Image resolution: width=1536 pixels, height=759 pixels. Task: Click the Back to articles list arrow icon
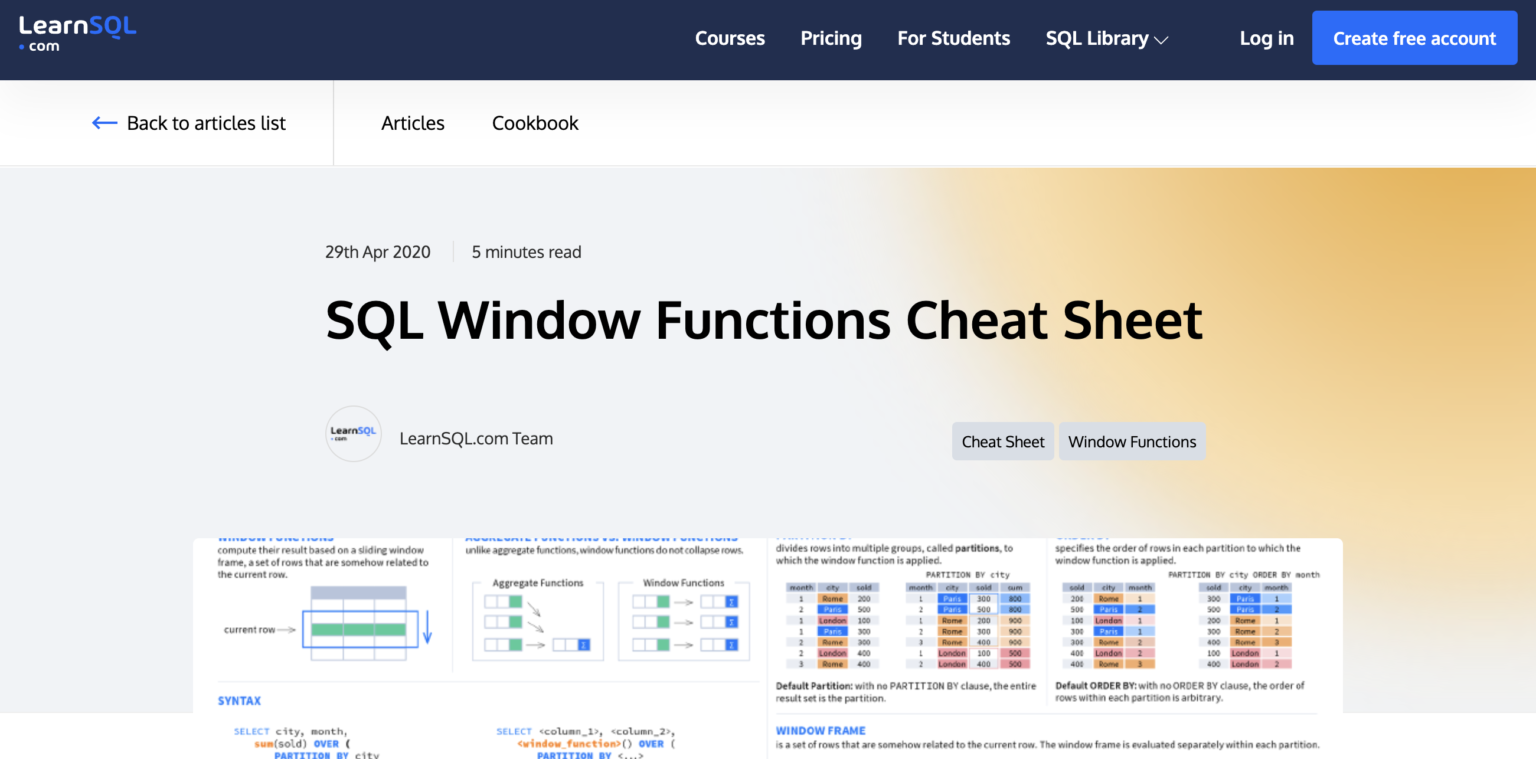coord(104,123)
